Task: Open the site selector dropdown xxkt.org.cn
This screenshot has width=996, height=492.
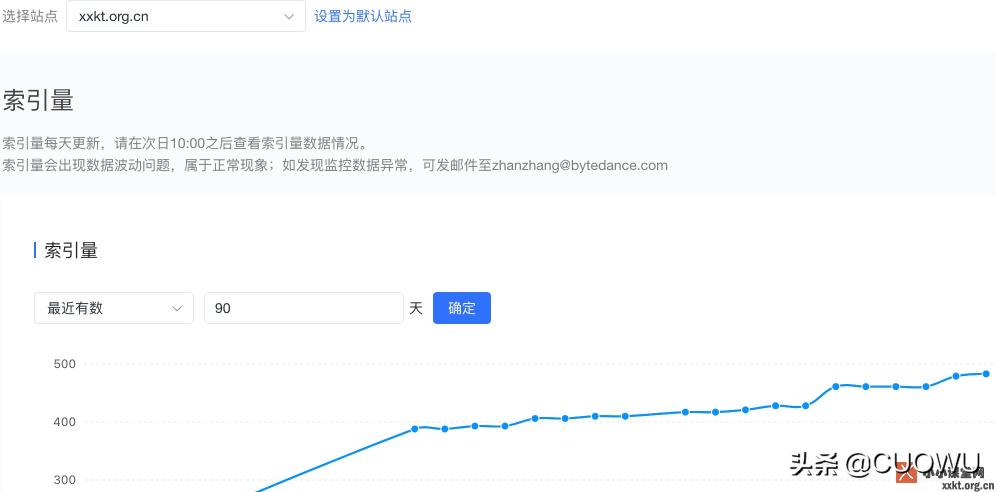Action: coord(185,17)
